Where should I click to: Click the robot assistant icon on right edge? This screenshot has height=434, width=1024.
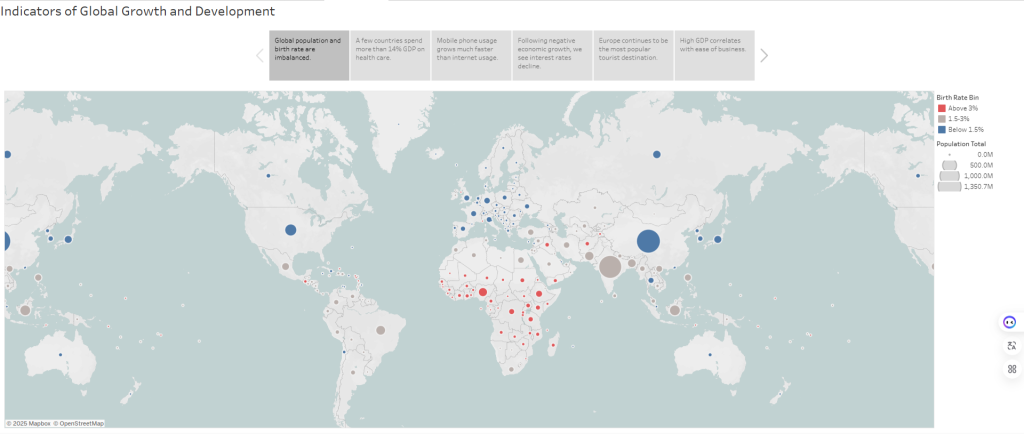coord(1010,322)
